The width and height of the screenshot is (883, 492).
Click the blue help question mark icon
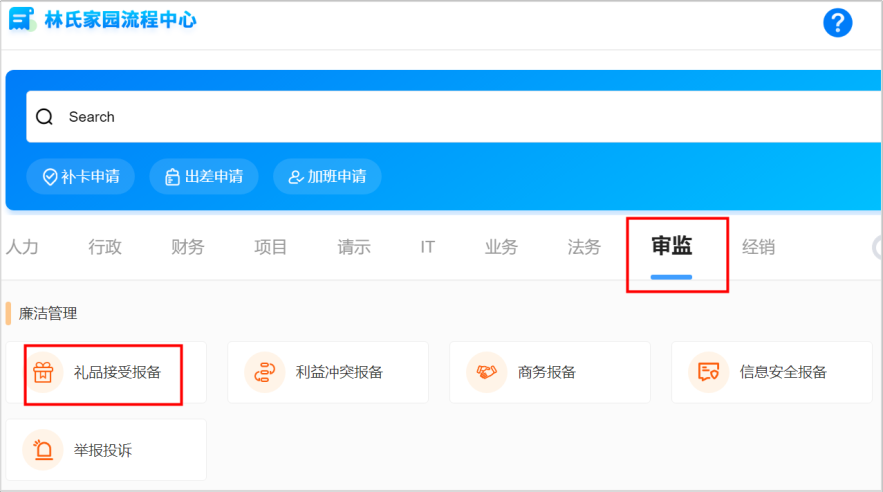click(x=837, y=23)
